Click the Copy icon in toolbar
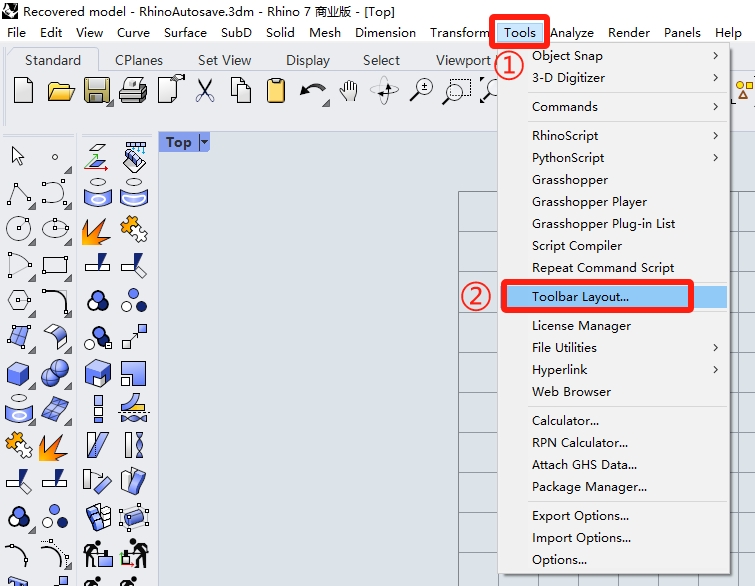Viewport: 755px width, 586px height. coord(241,91)
